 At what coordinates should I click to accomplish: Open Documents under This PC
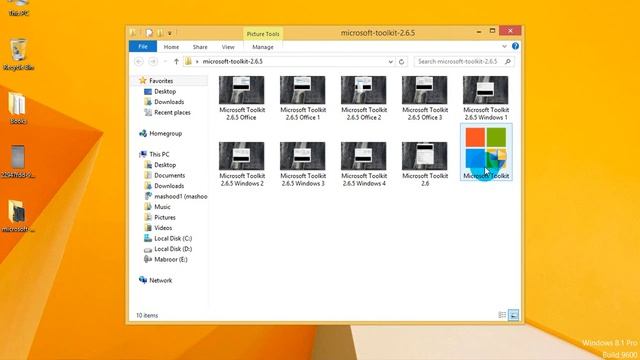click(169, 176)
